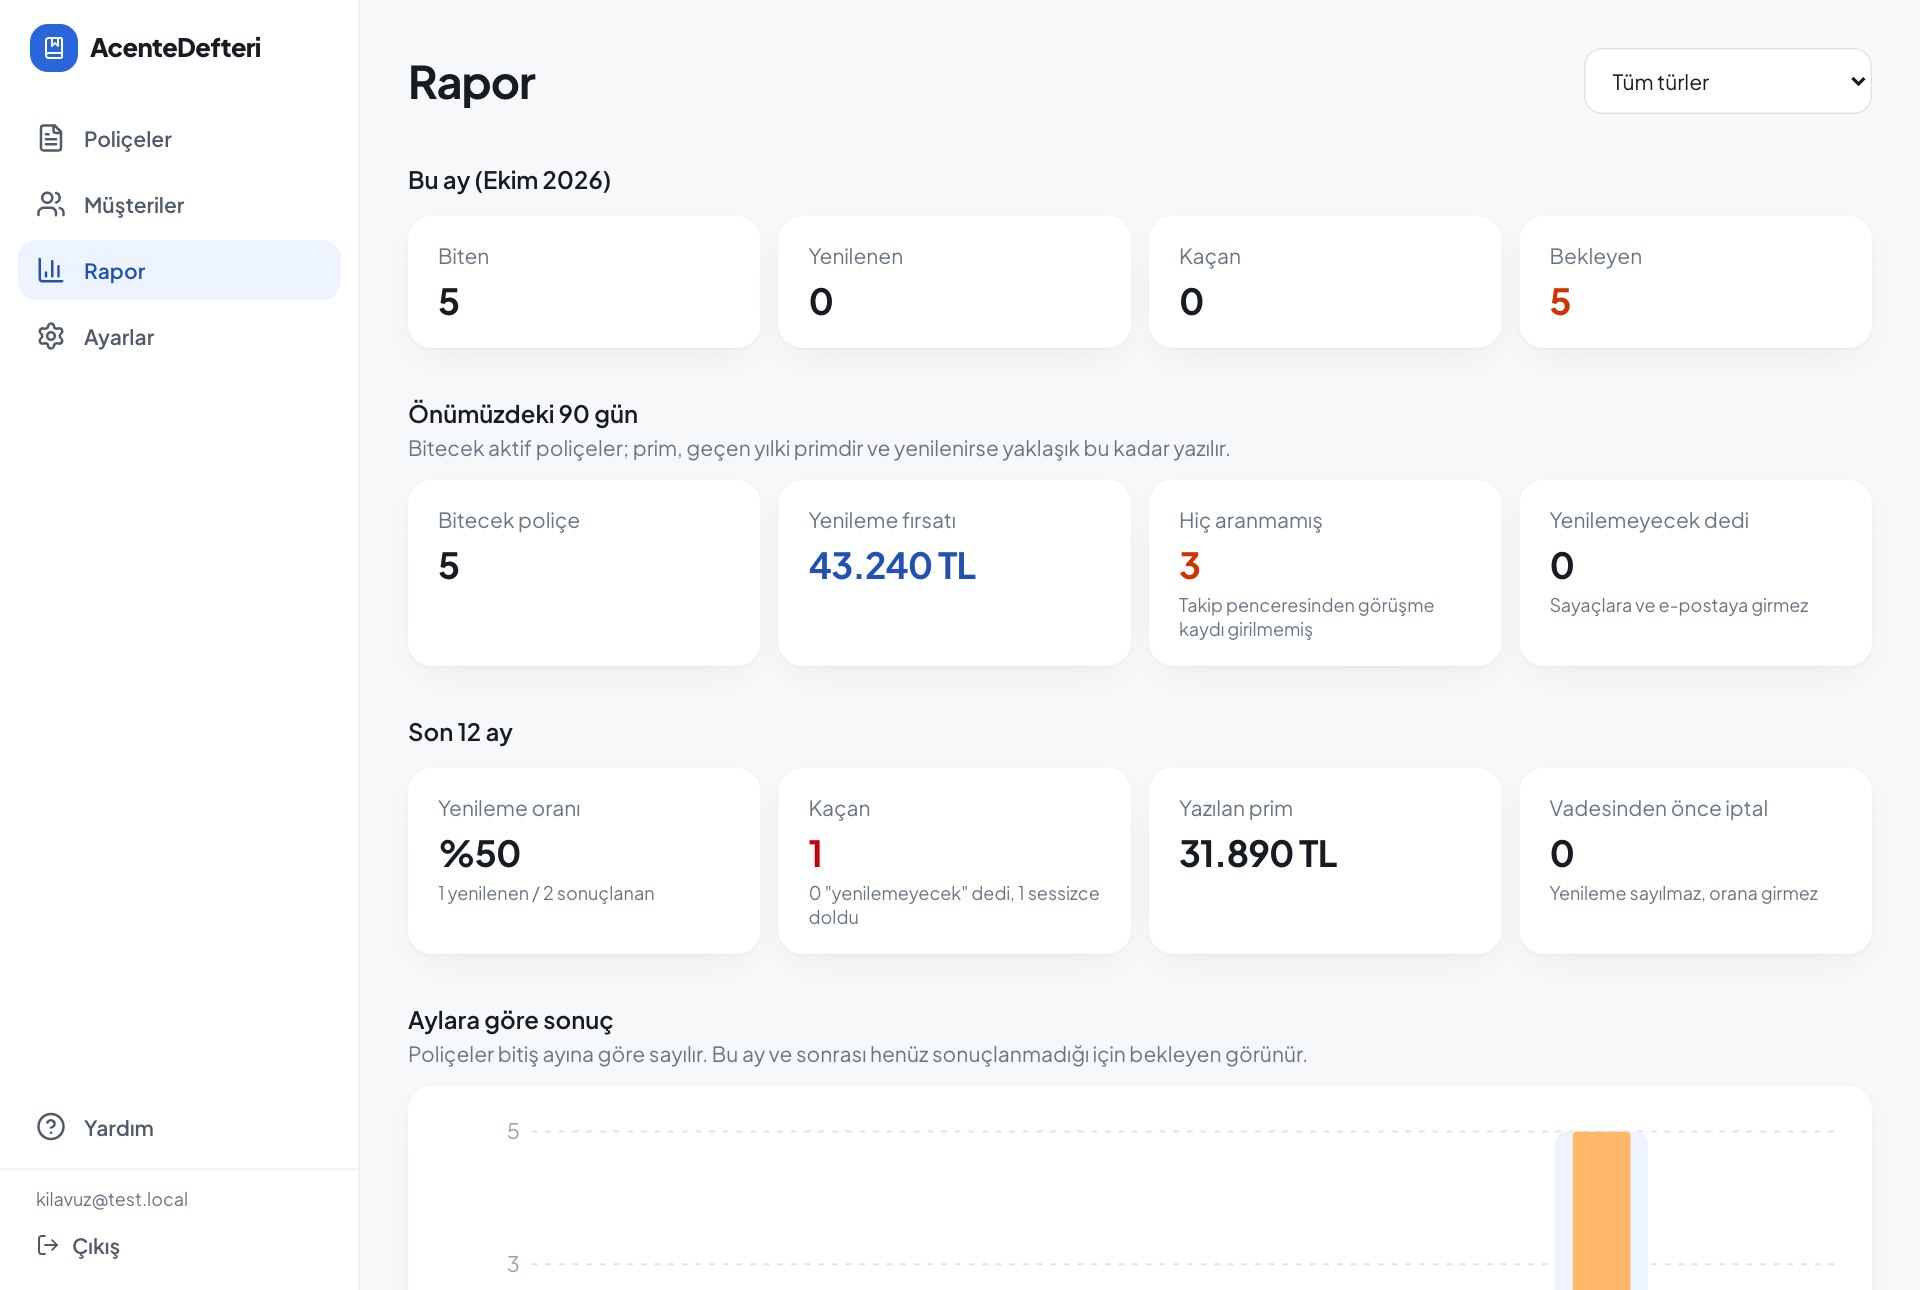The width and height of the screenshot is (1920, 1290).
Task: Click the %50 Yenileme oranı value
Action: [480, 854]
